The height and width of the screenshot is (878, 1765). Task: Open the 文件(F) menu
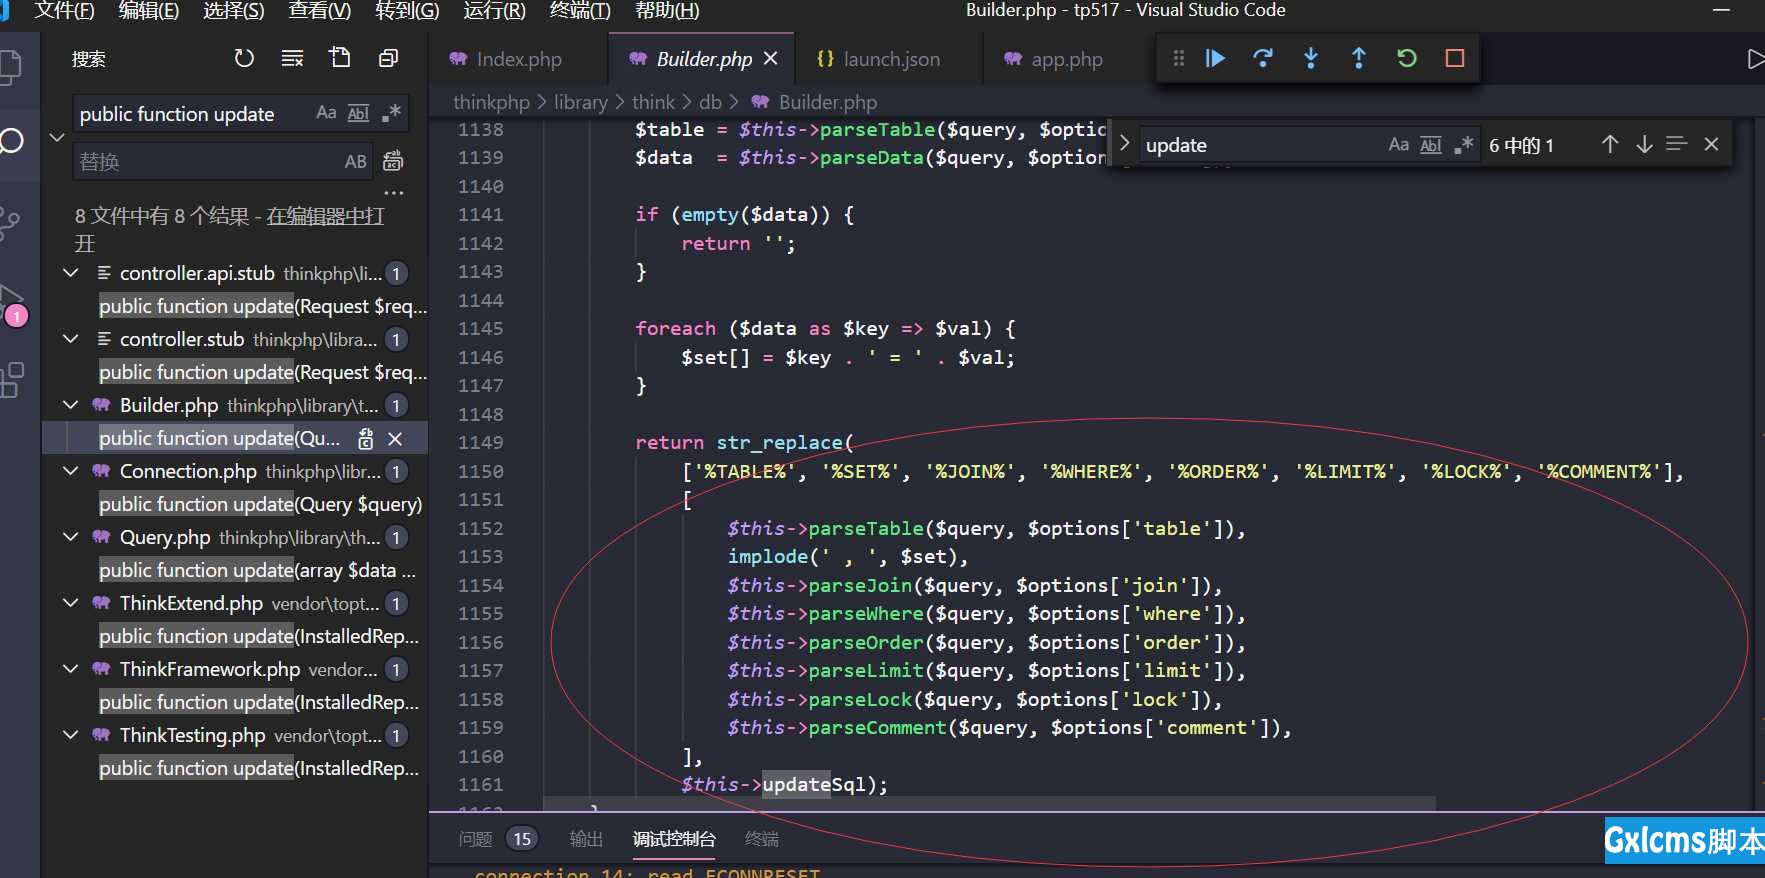tap(64, 10)
